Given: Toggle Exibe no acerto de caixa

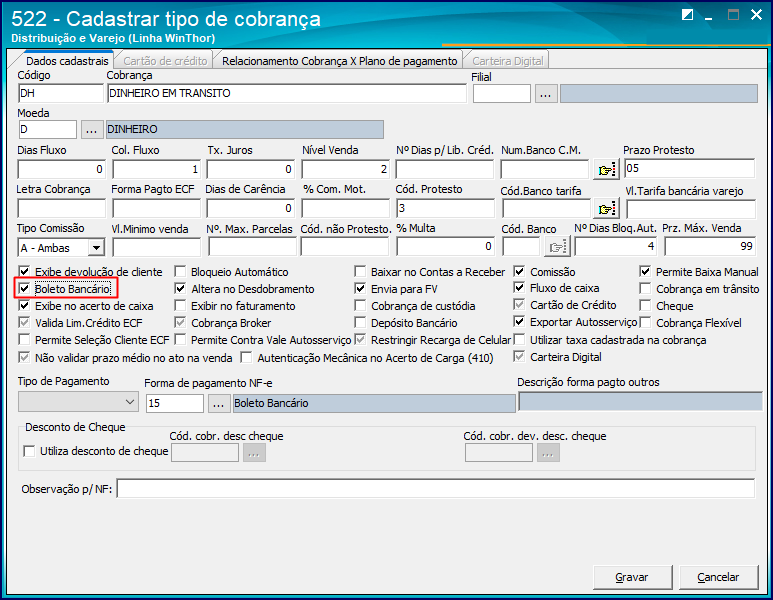Looking at the screenshot, I should tap(24, 306).
